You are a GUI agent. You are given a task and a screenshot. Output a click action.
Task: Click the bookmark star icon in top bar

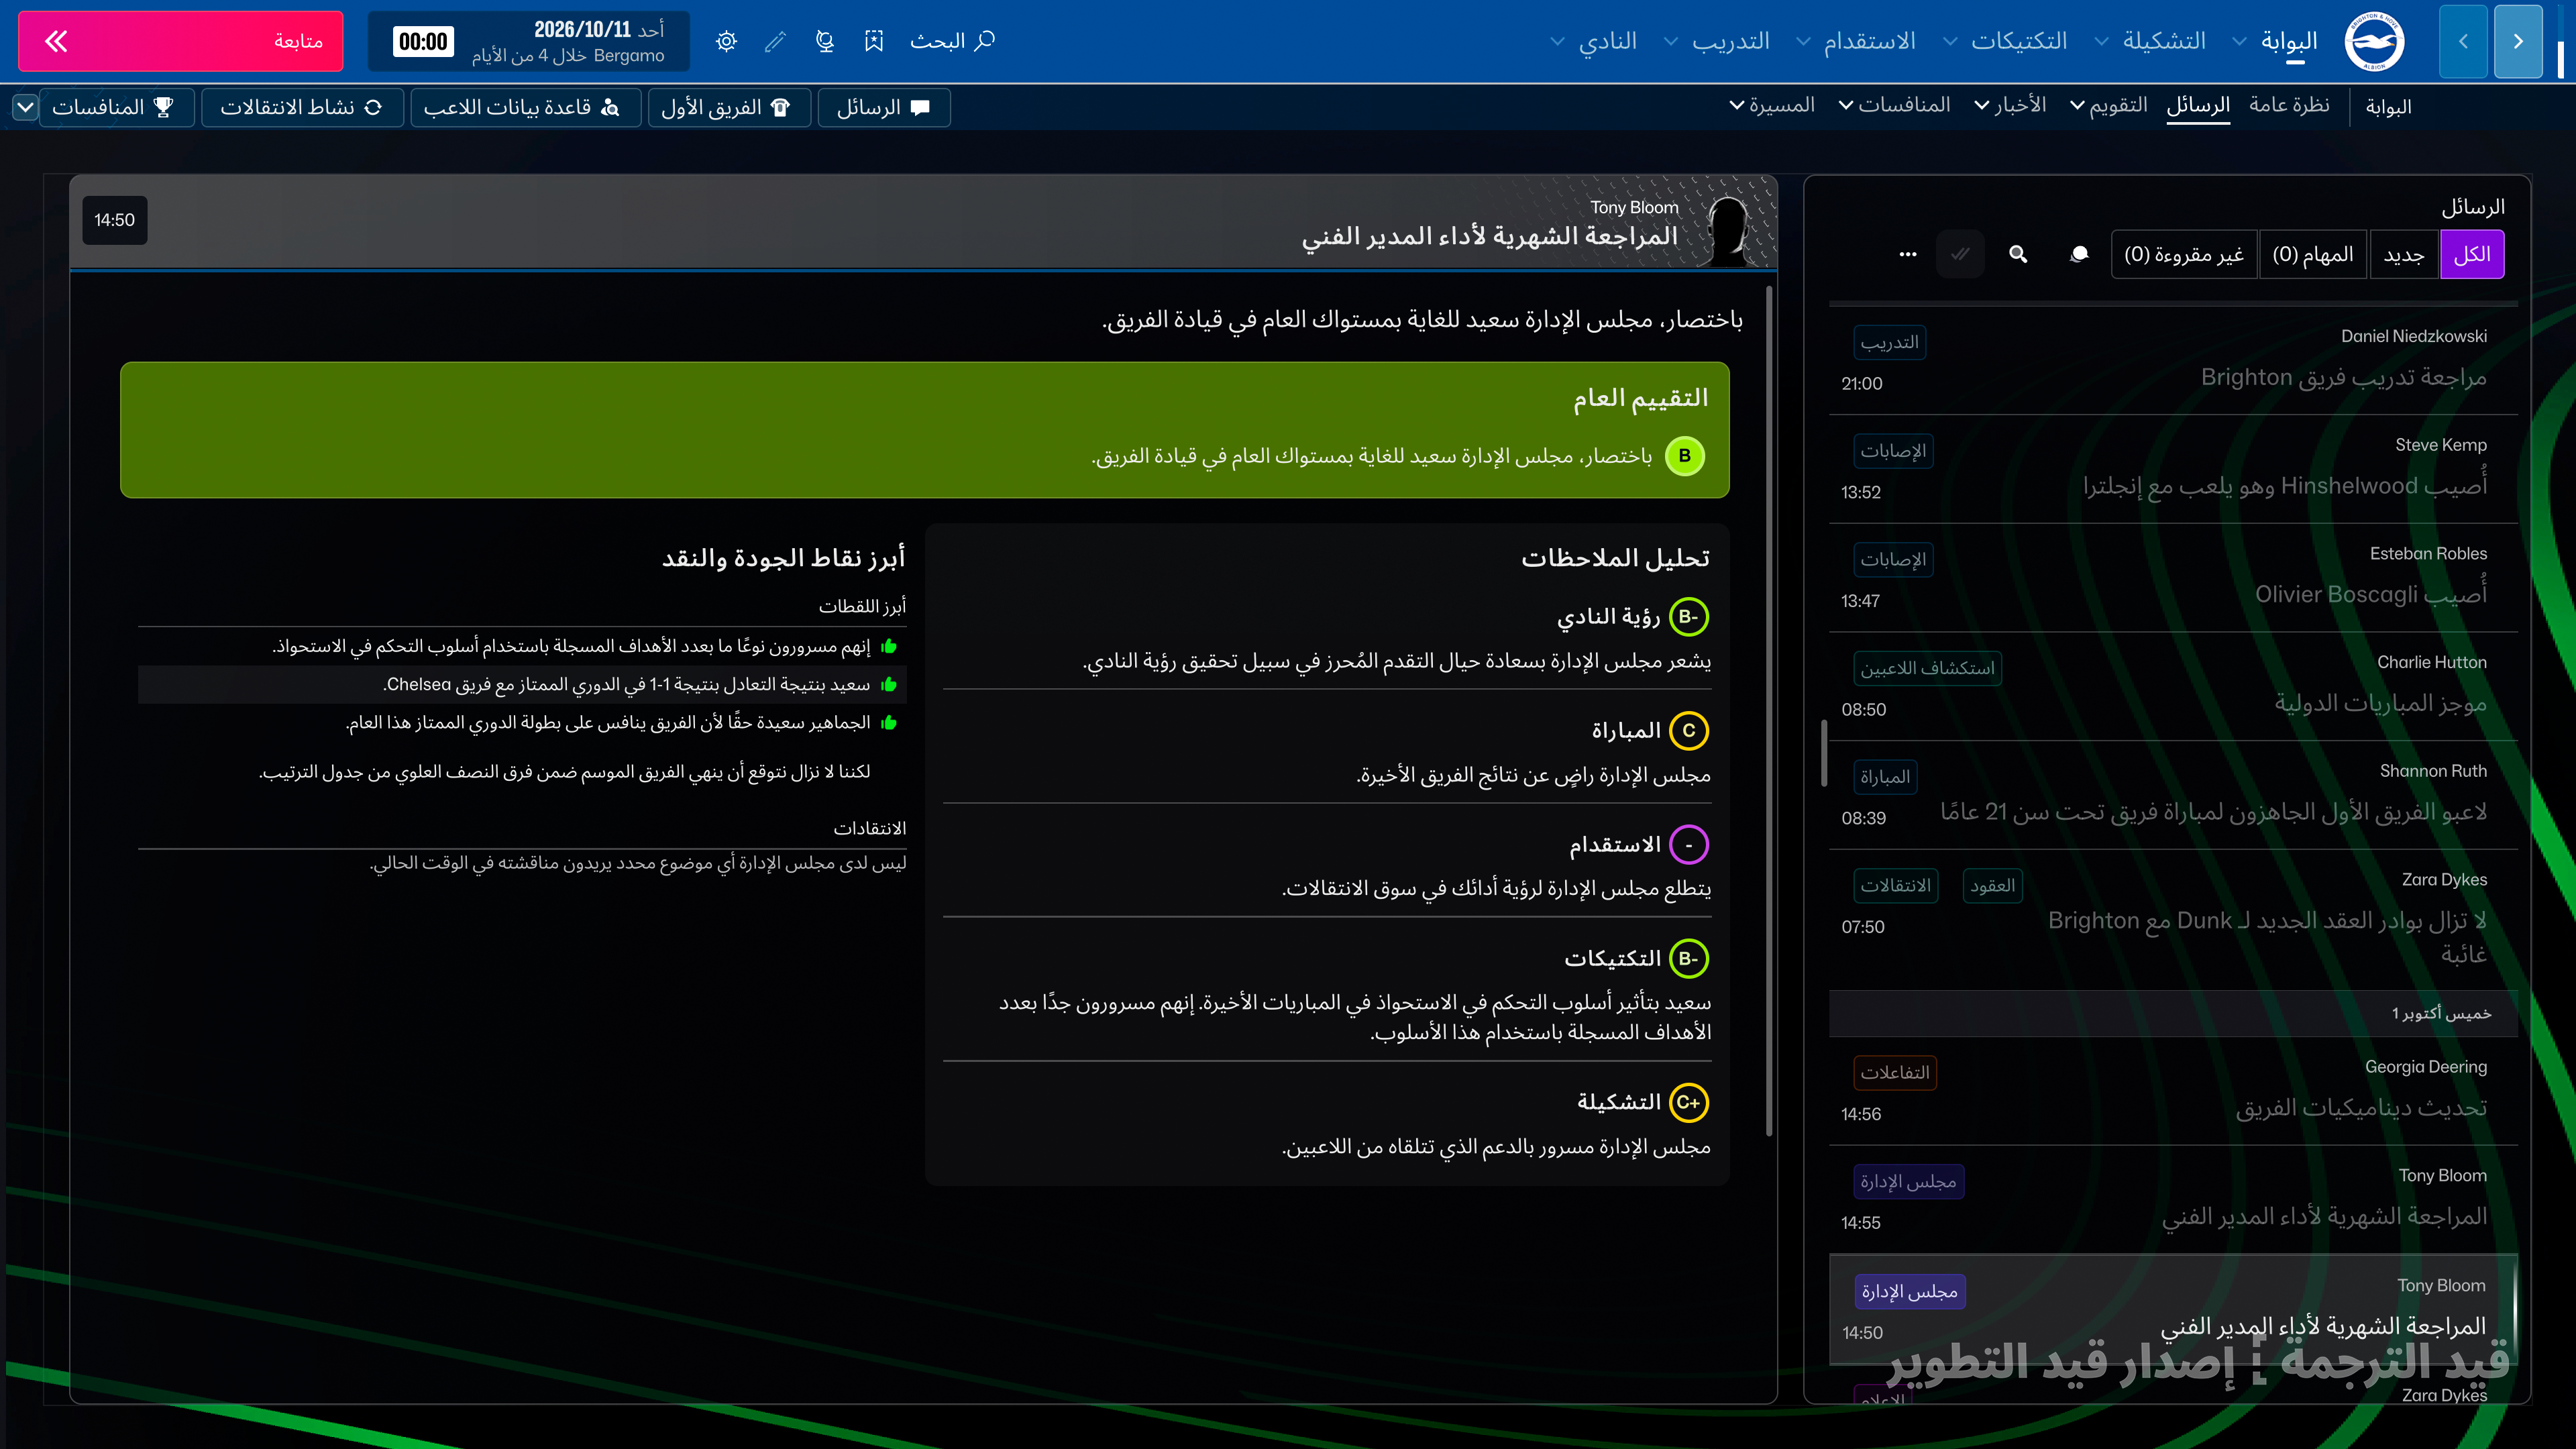click(x=874, y=41)
